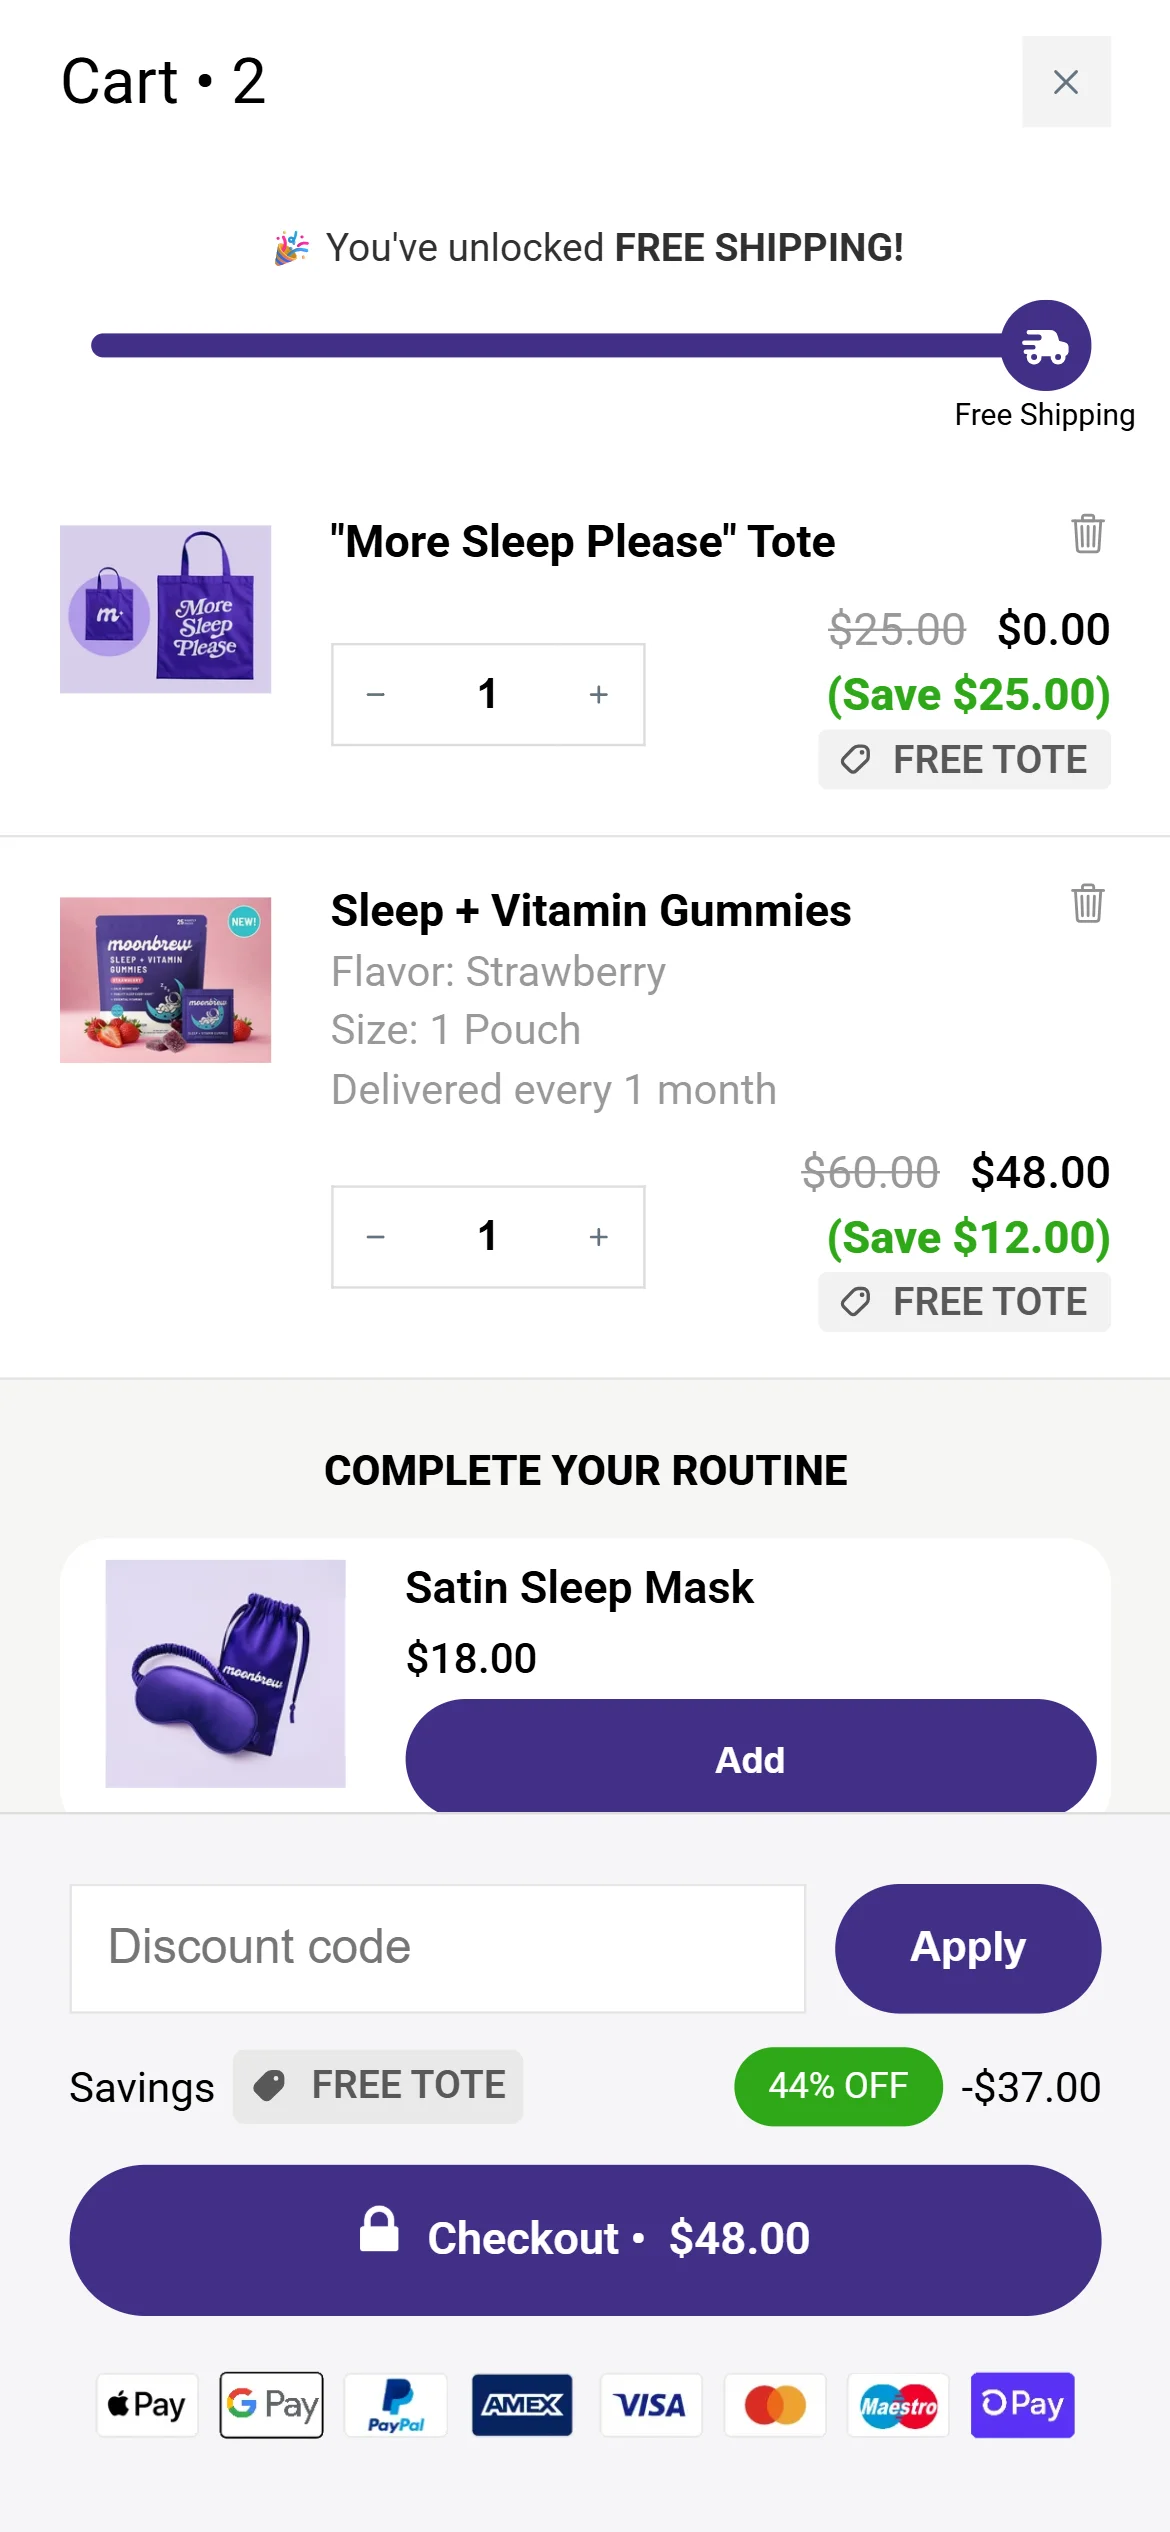The image size is (1170, 2532).
Task: Increase tote quantity with plus button
Action: 599,695
